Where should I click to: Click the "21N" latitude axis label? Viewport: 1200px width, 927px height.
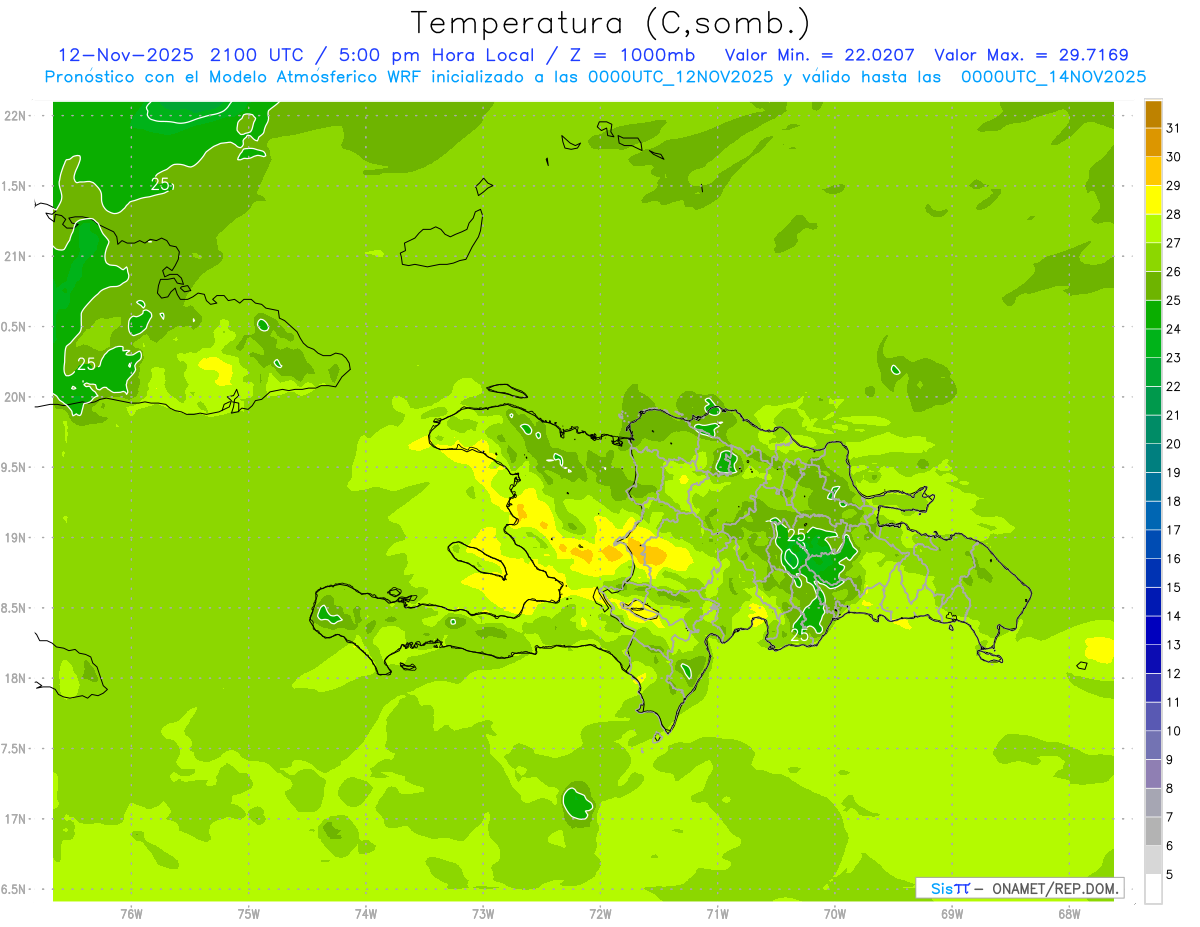pos(15,256)
